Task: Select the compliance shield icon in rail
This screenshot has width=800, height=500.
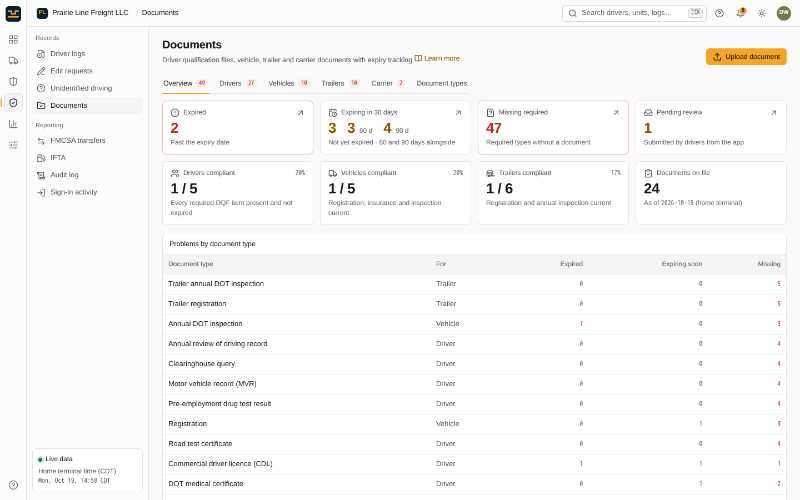Action: pos(13,103)
